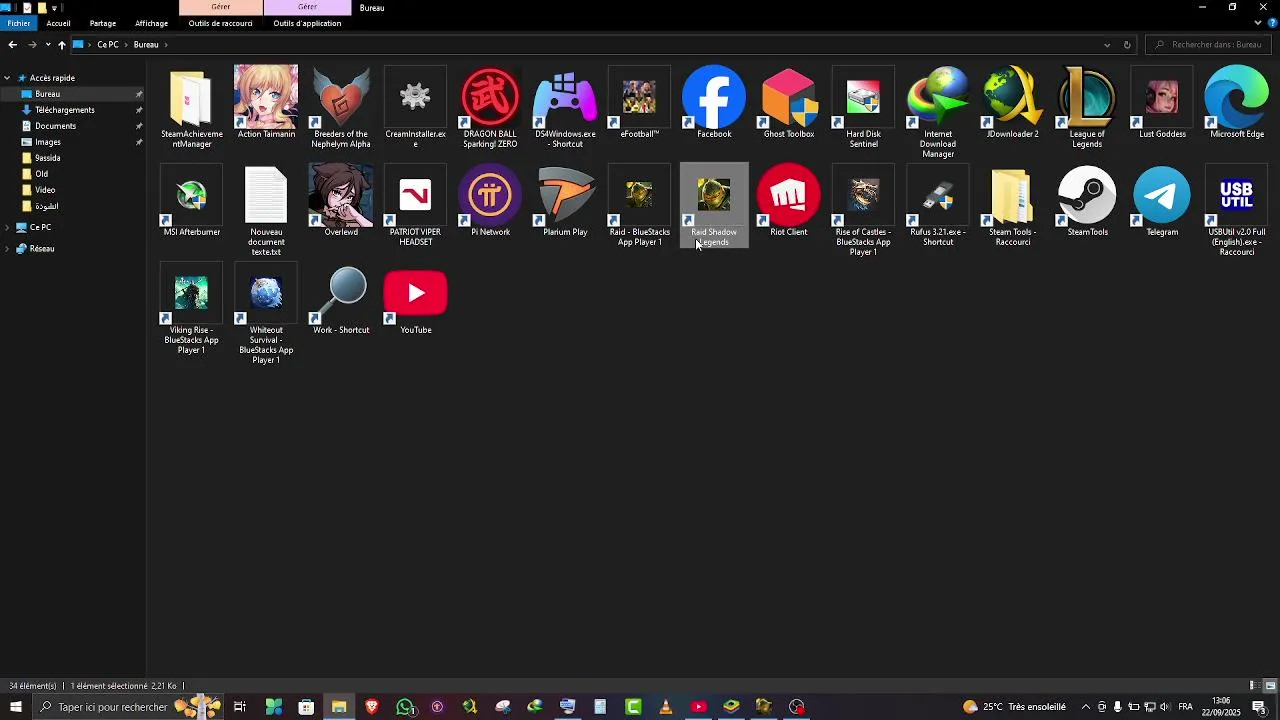This screenshot has height=720, width=1280.
Task: Open the recent locations dropdown arrow
Action: click(48, 45)
